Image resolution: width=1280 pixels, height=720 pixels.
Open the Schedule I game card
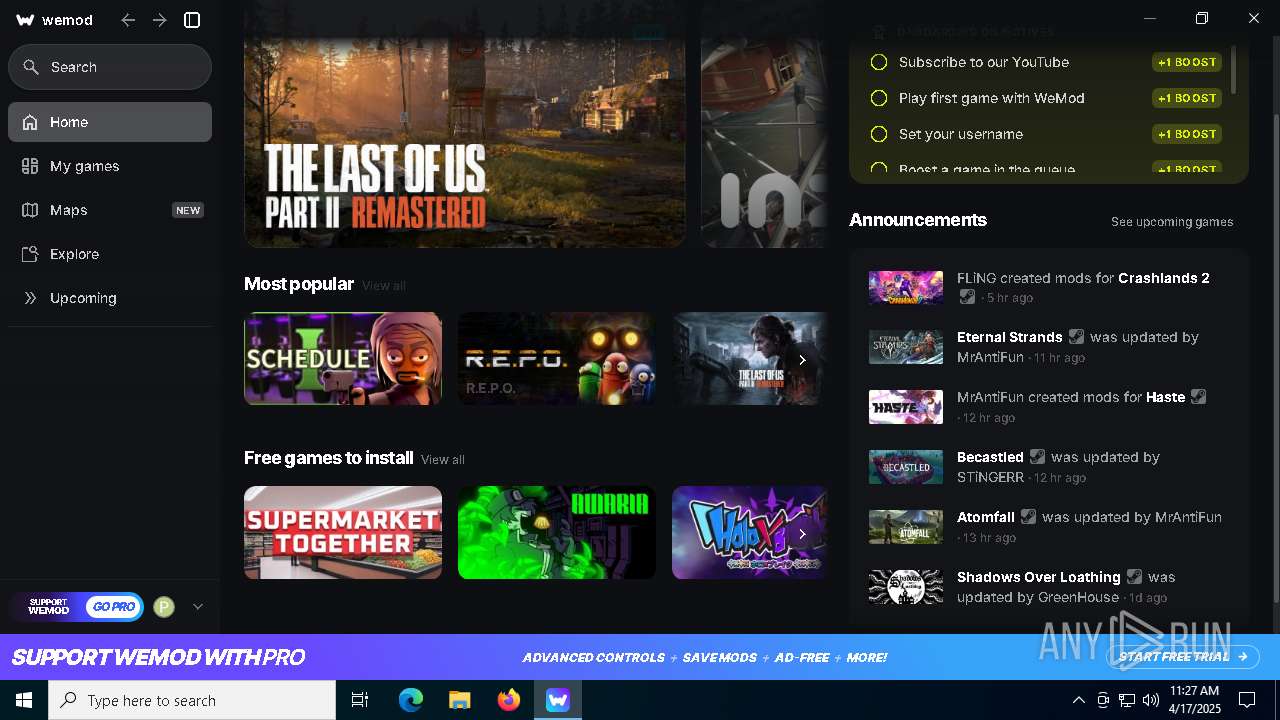coord(343,358)
